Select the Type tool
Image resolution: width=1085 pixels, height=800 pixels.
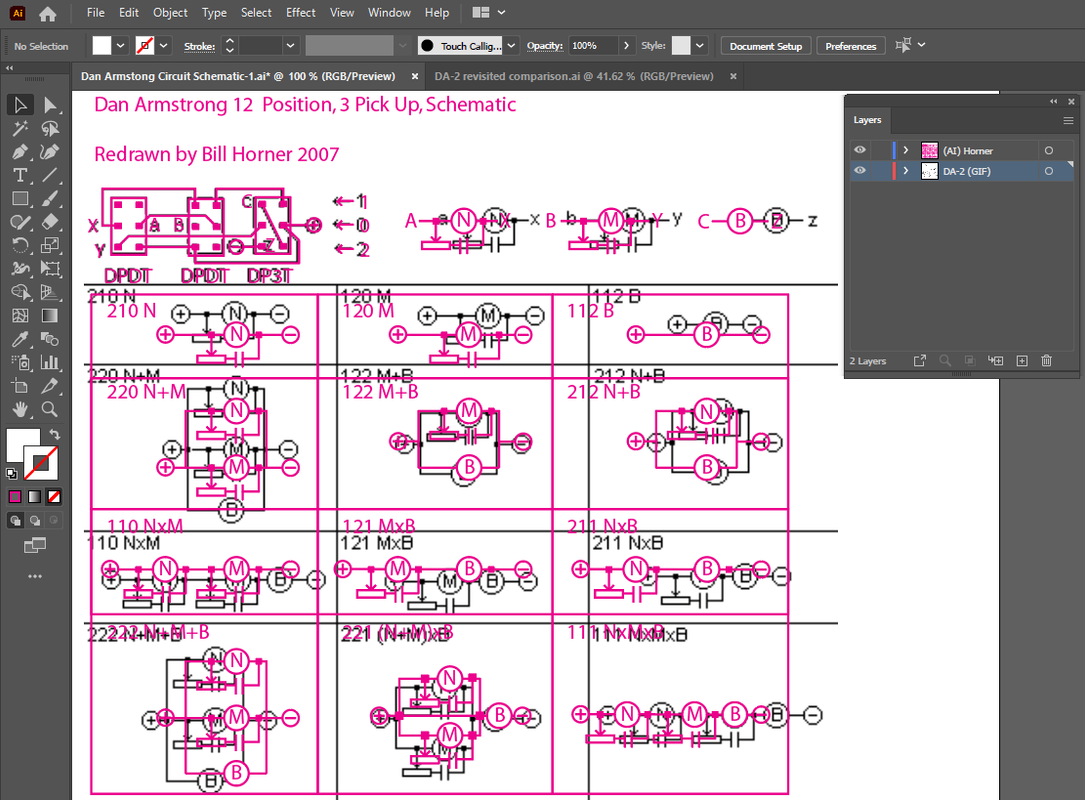point(20,176)
